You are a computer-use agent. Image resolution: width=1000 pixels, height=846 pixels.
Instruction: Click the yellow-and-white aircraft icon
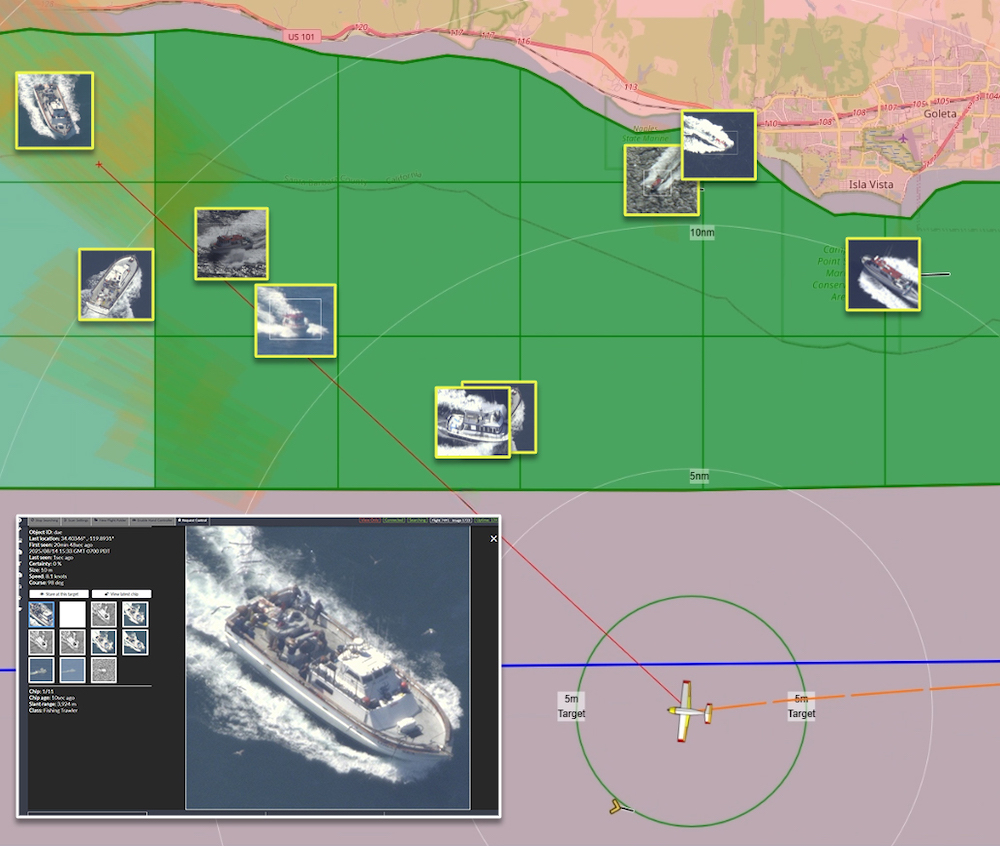click(689, 711)
